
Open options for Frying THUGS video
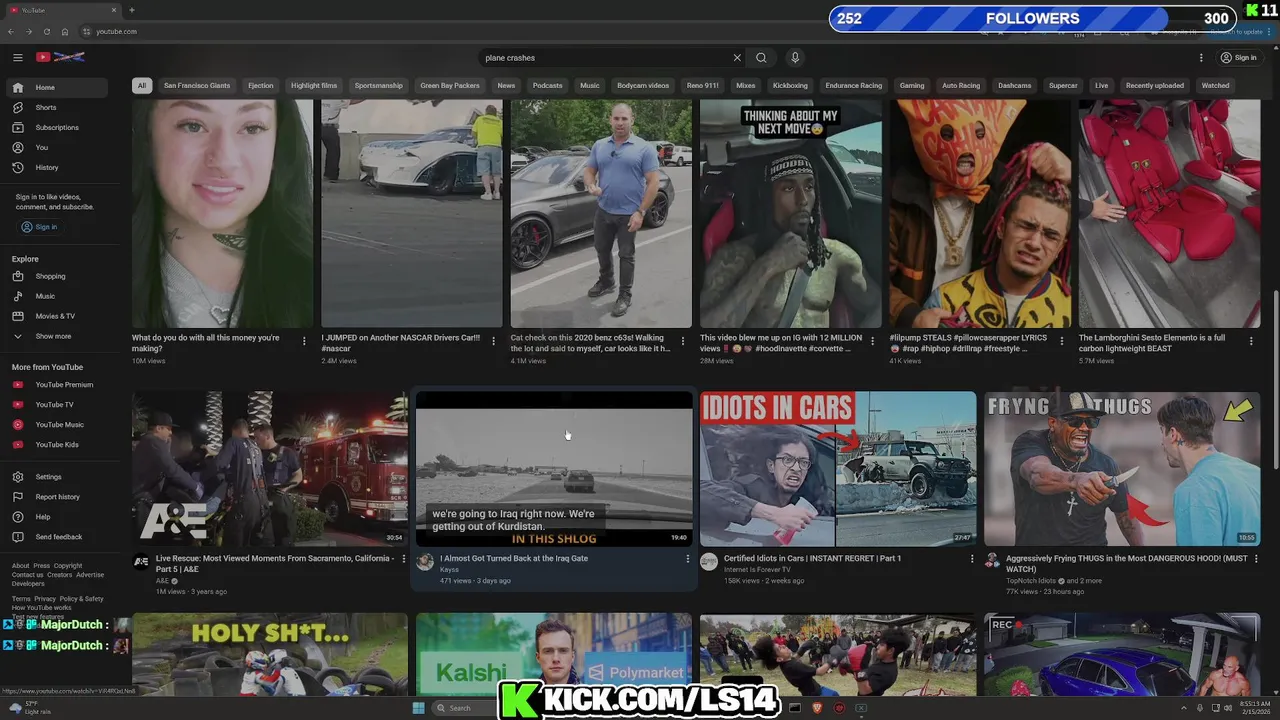(1256, 559)
